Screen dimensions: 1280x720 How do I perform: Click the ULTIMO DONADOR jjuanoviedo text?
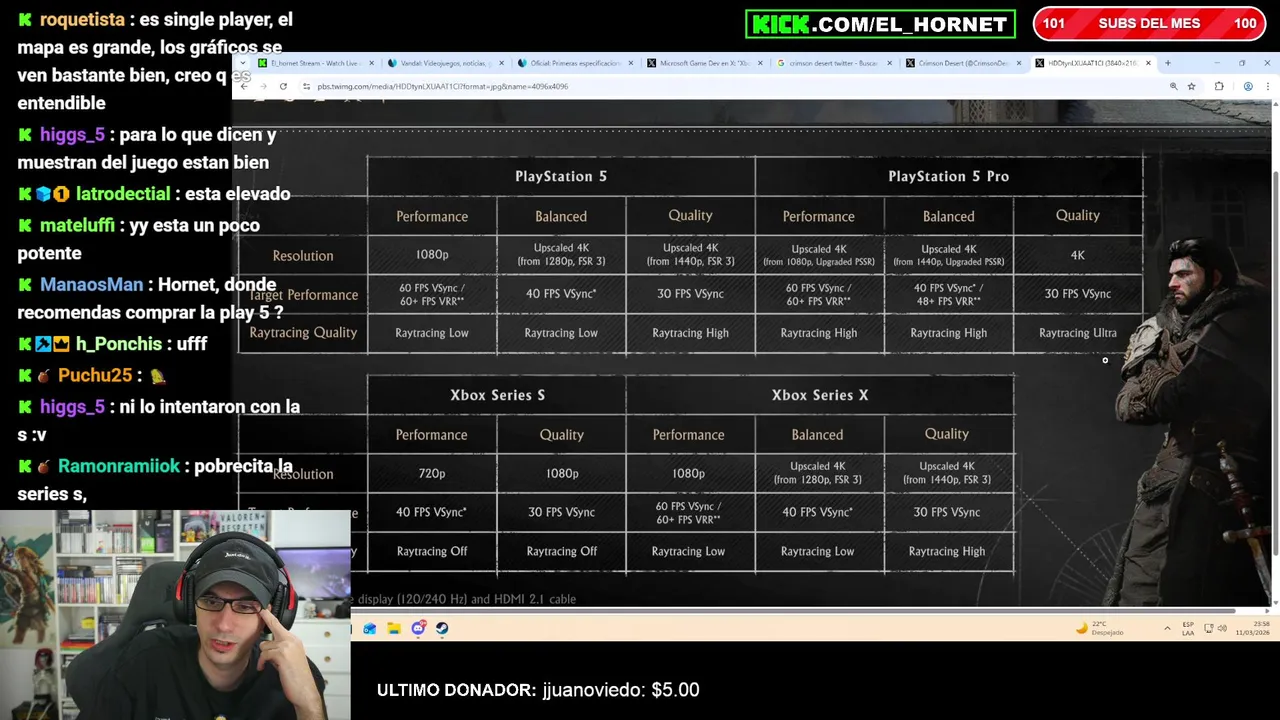538,690
